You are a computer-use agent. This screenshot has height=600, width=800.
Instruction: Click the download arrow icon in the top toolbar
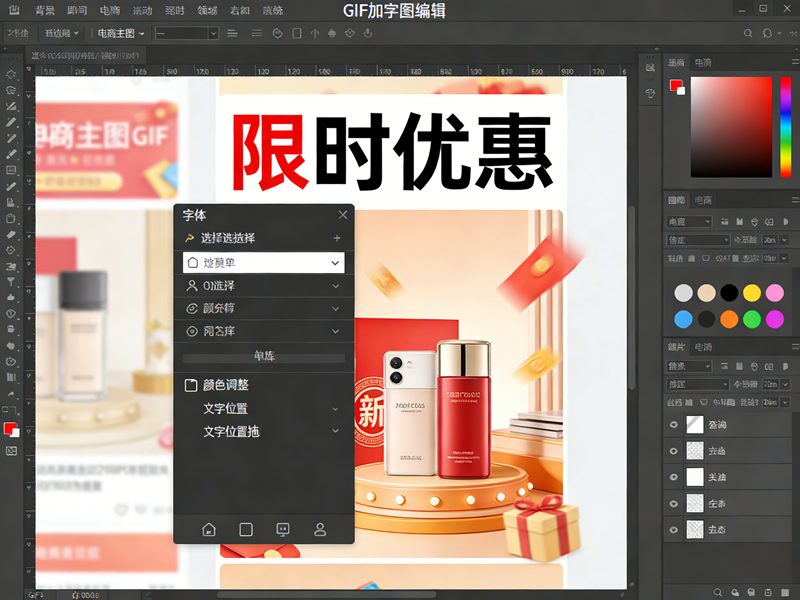pos(368,33)
